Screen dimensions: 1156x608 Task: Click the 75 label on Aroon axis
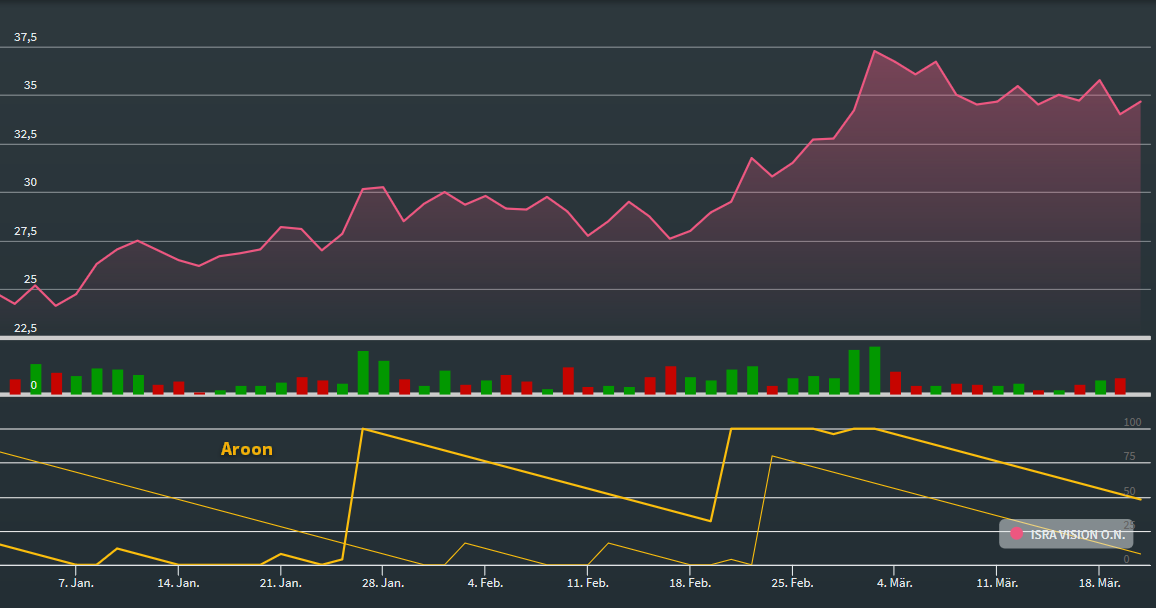[x=1129, y=457]
